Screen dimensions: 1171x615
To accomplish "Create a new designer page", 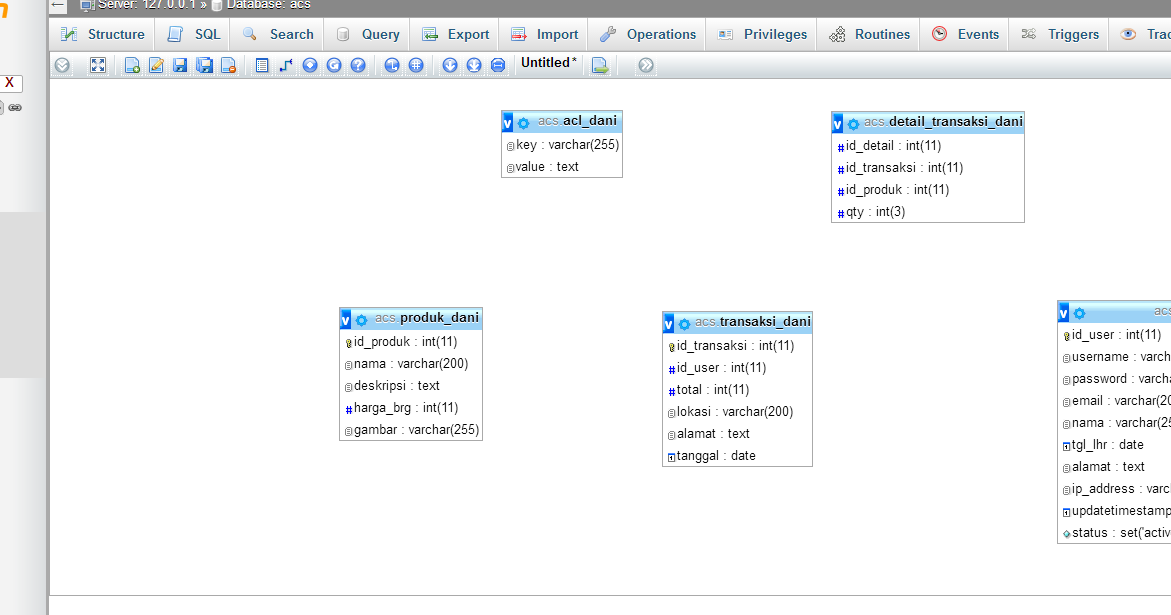I will click(131, 65).
